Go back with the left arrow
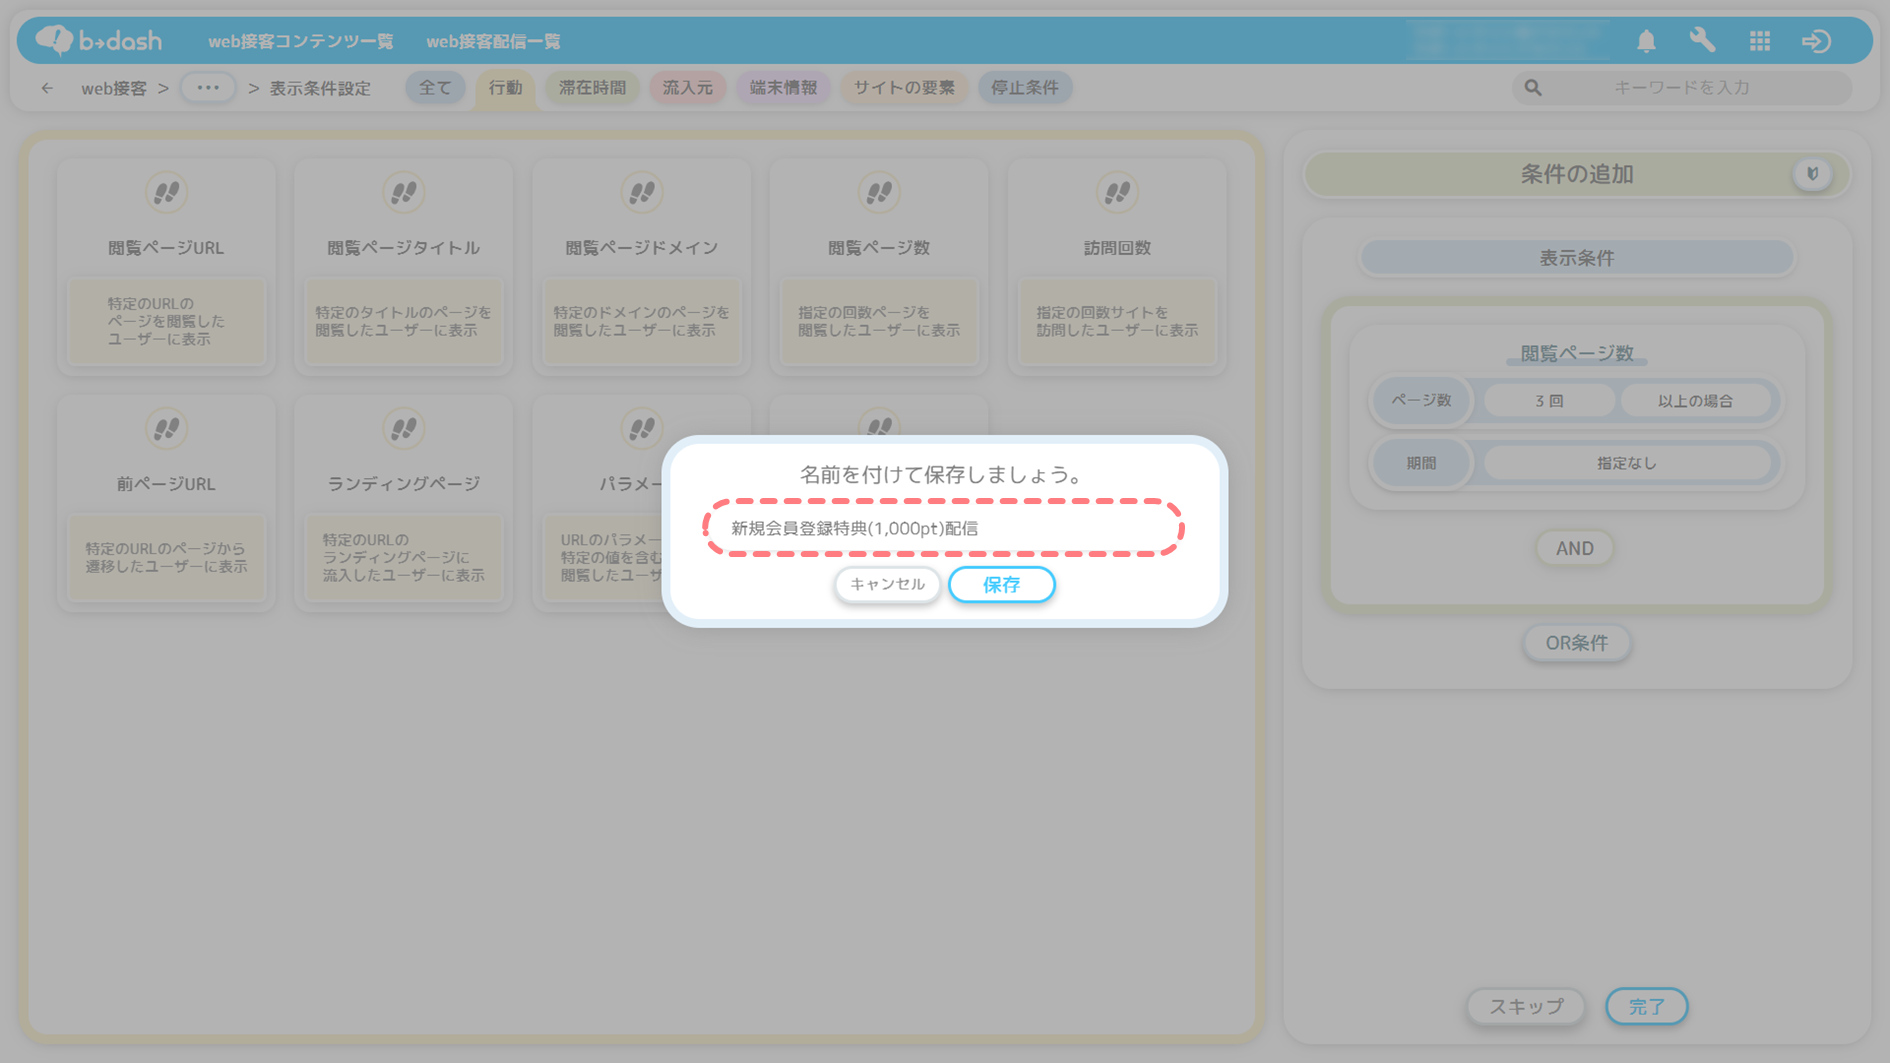This screenshot has height=1063, width=1890. pos(47,88)
